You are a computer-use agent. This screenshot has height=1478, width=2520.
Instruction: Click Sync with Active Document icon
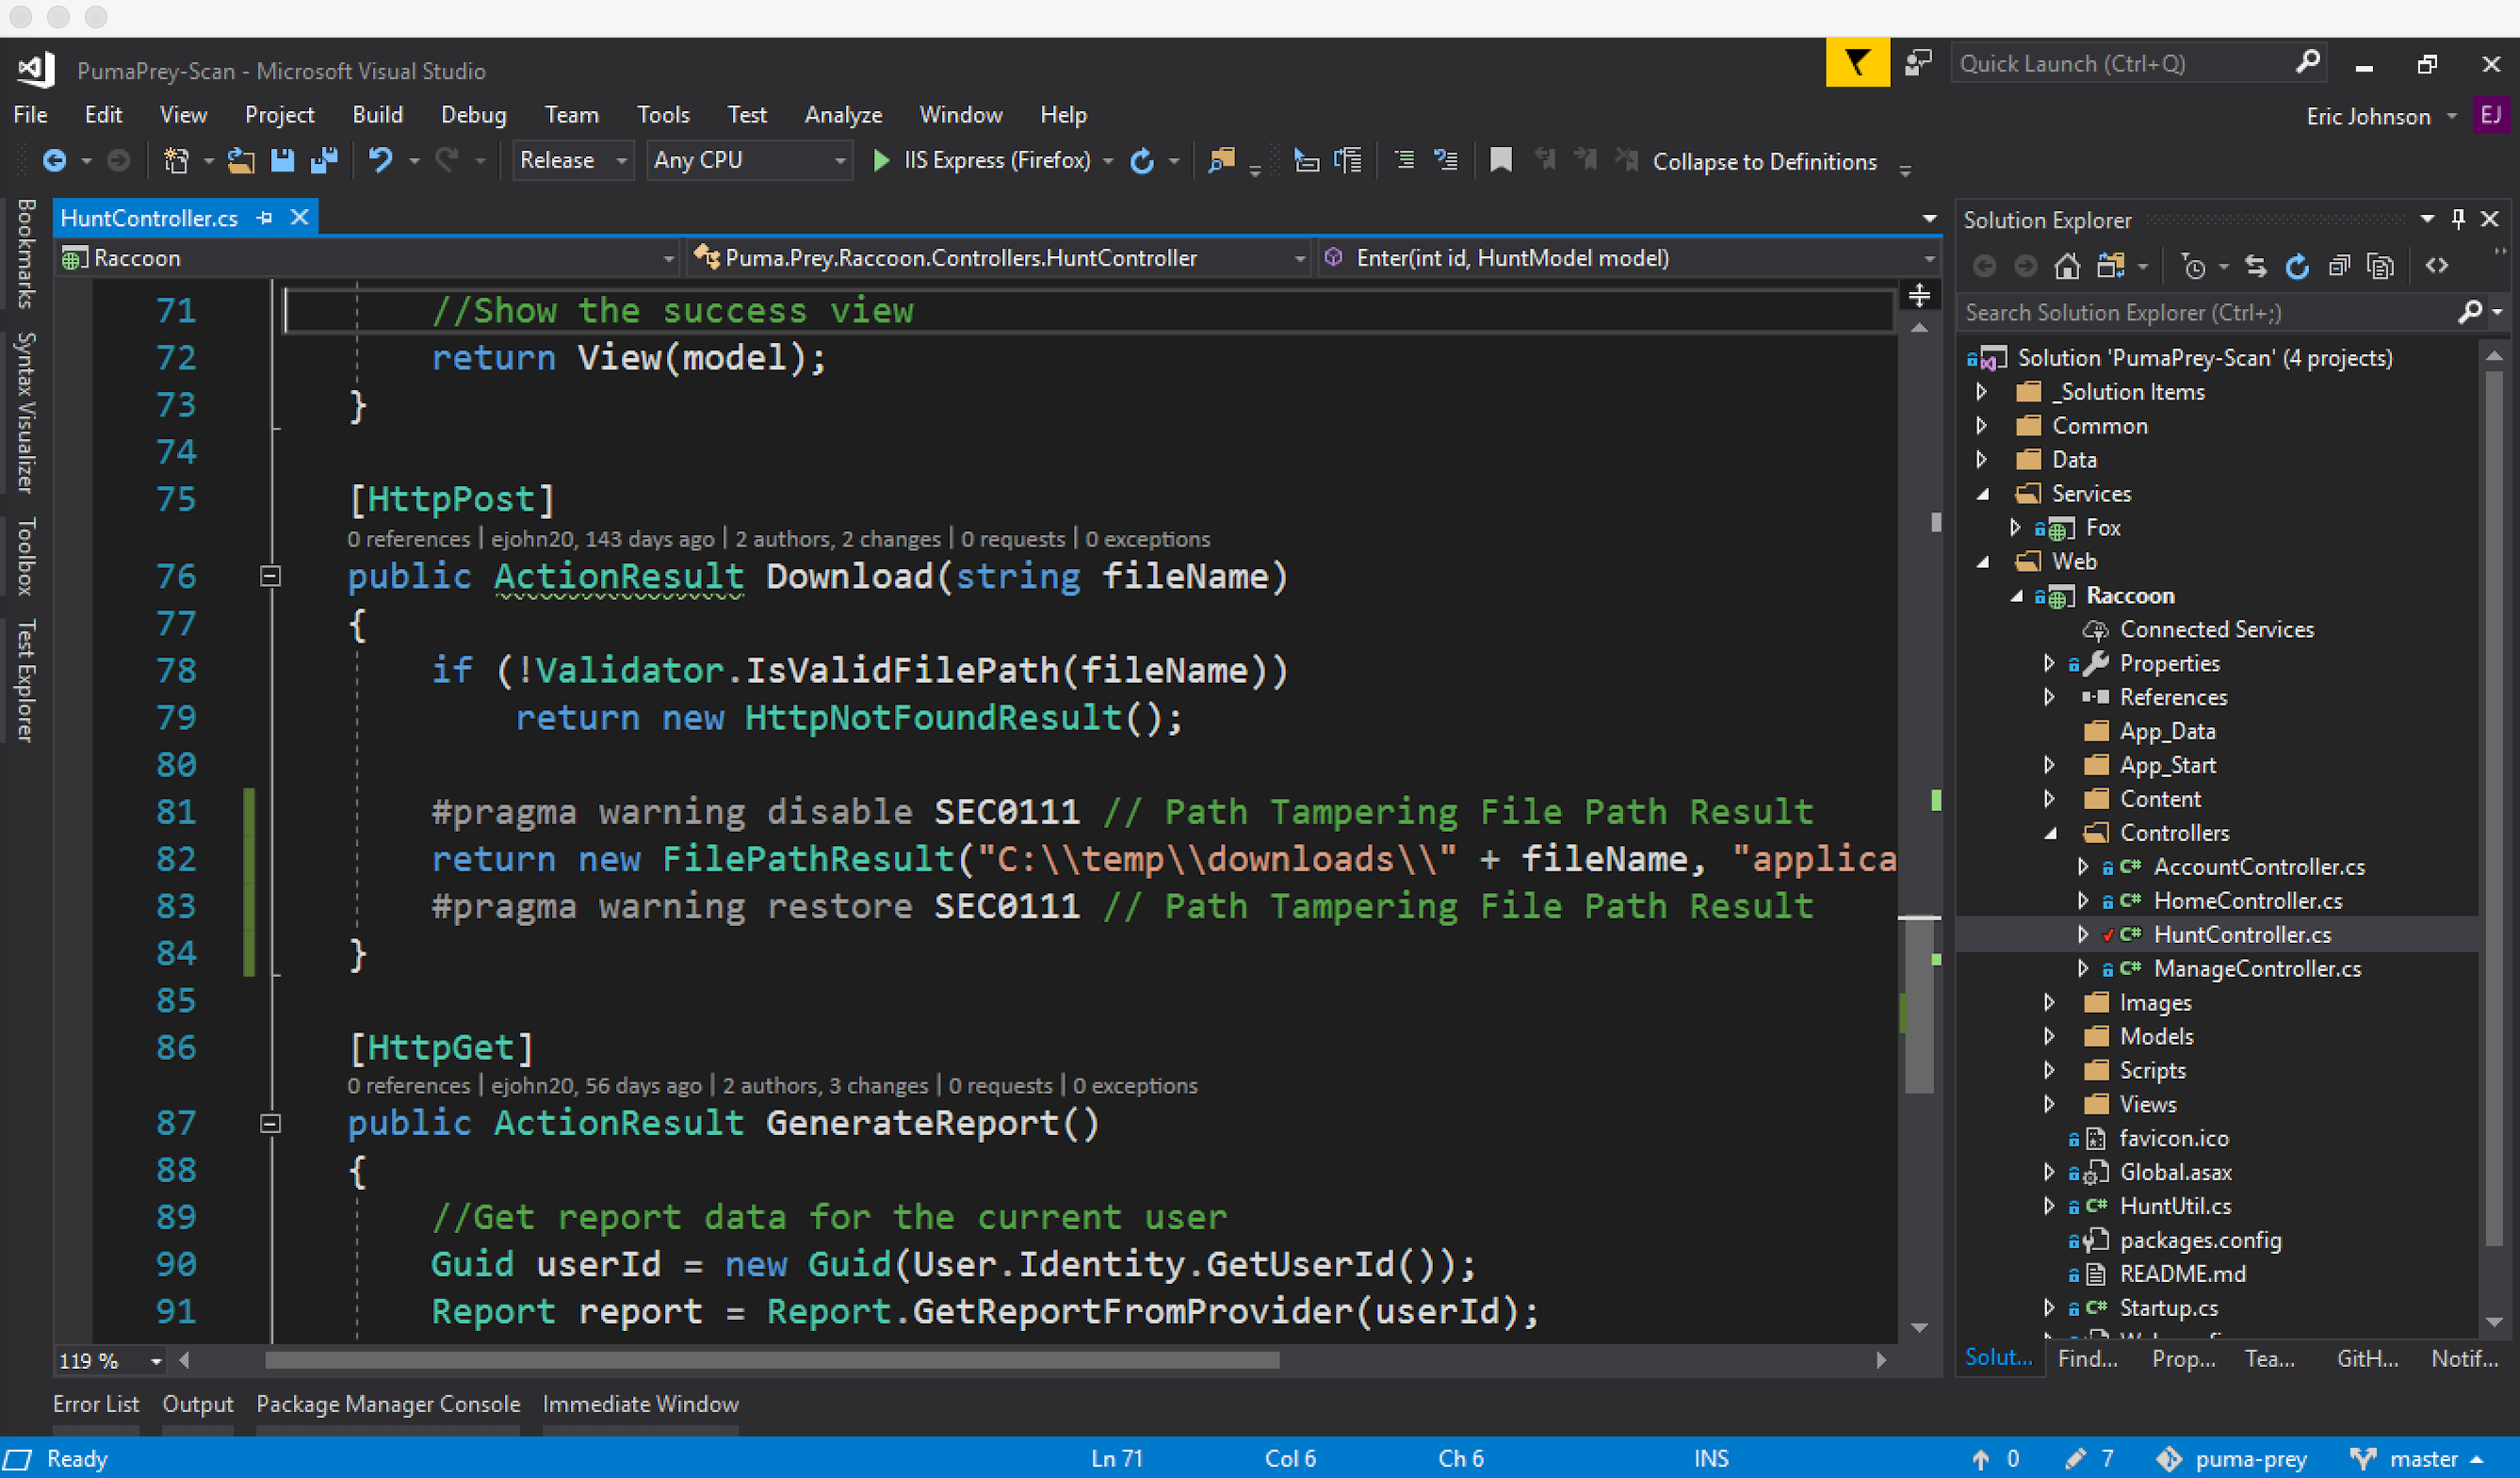click(2255, 266)
